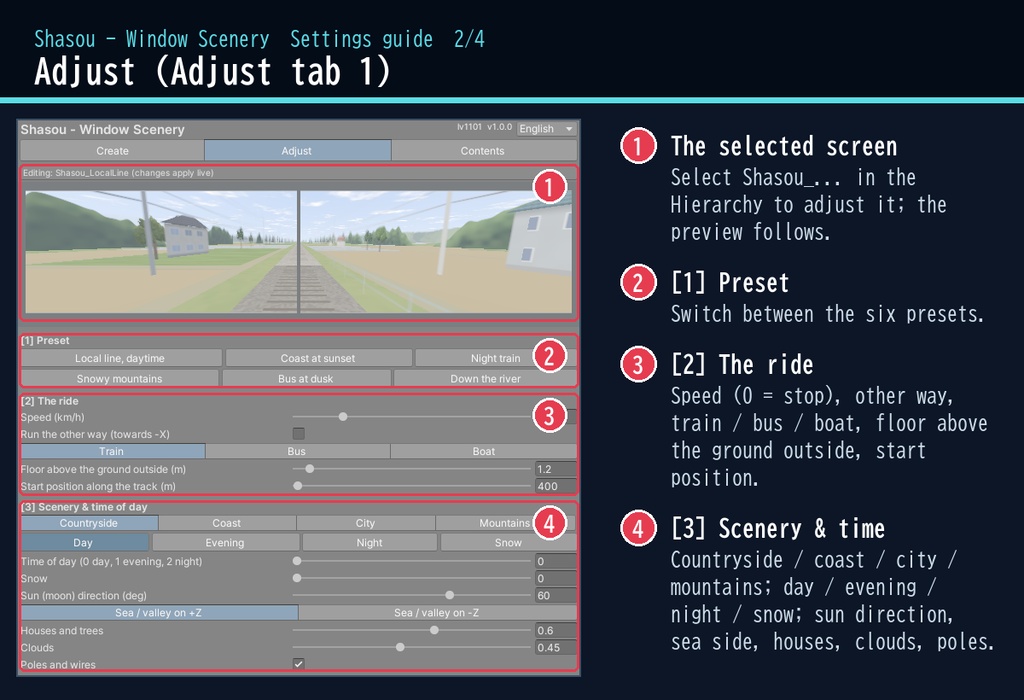Click the Speed (km/h) slider
1024x700 pixels.
(411, 417)
